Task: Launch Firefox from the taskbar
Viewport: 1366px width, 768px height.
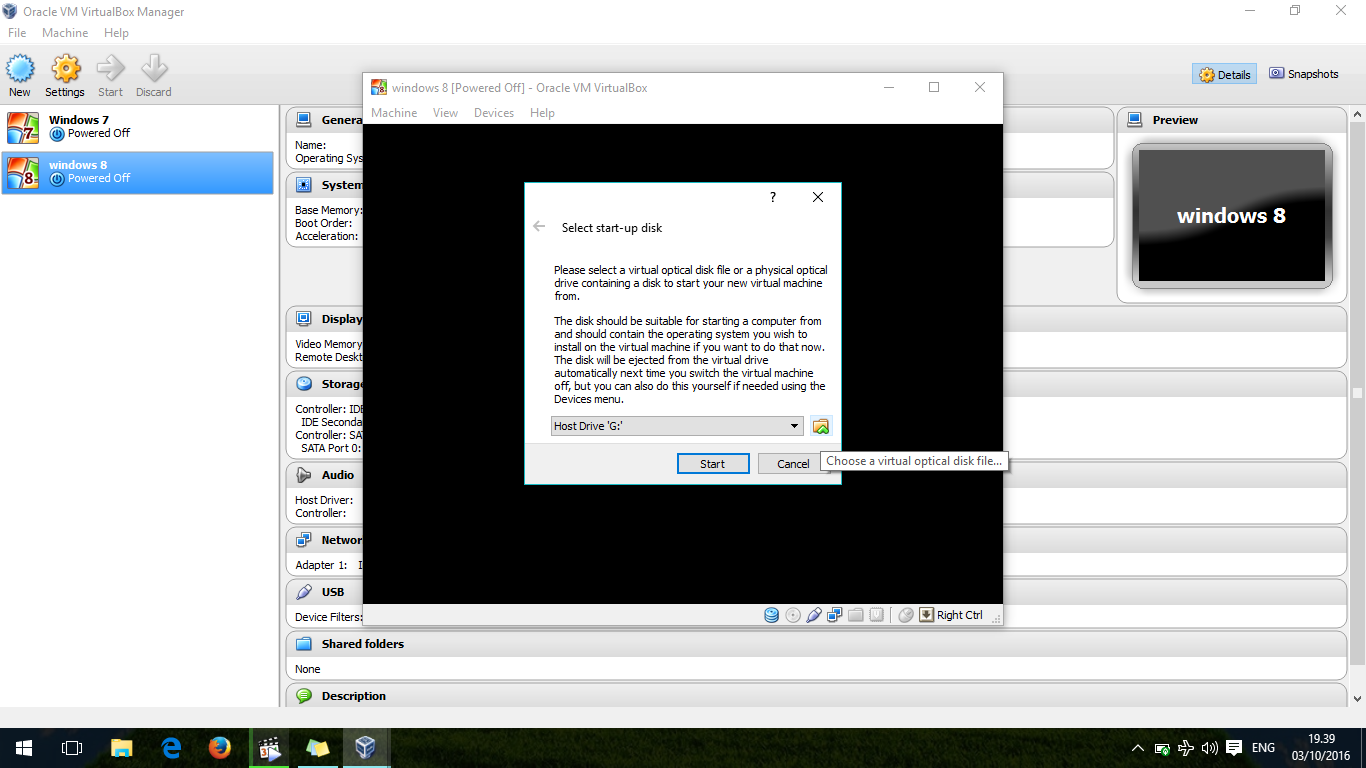Action: pyautogui.click(x=220, y=748)
